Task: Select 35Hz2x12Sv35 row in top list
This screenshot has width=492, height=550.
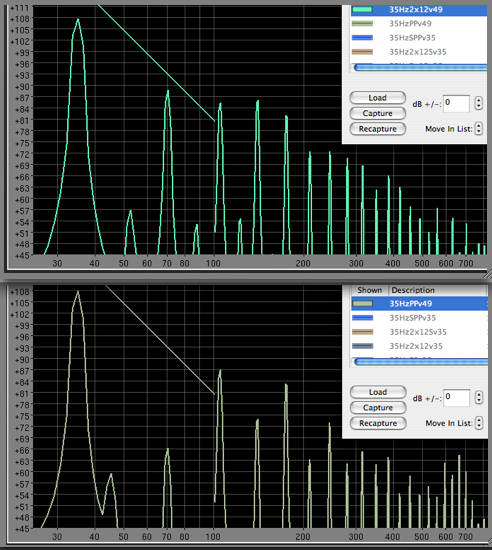Action: [x=419, y=52]
